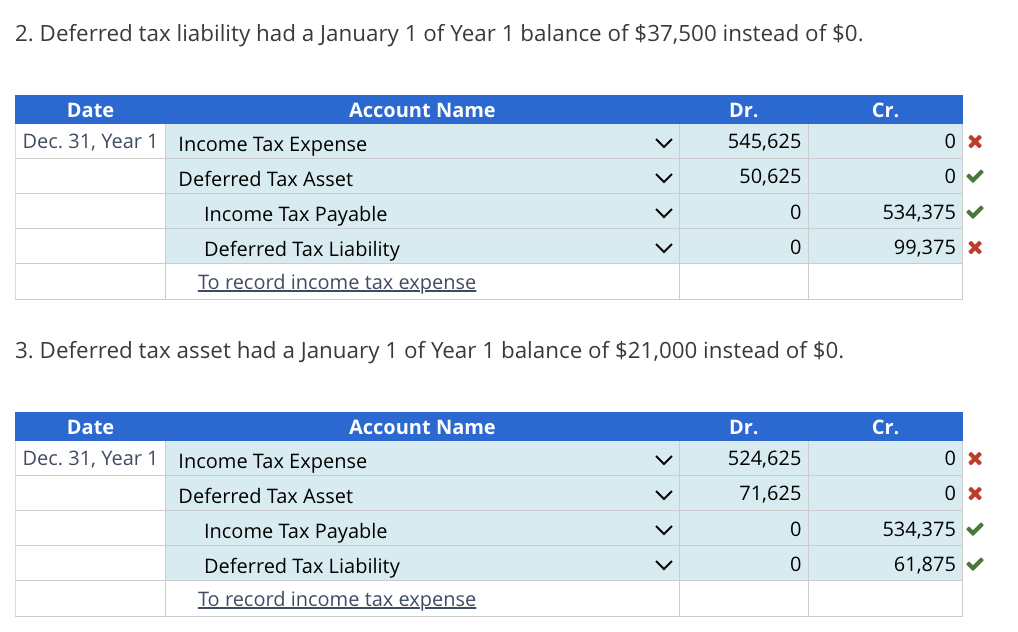1018x632 pixels.
Task: Open Deferred Tax Asset dropdown in table 3
Action: 660,496
